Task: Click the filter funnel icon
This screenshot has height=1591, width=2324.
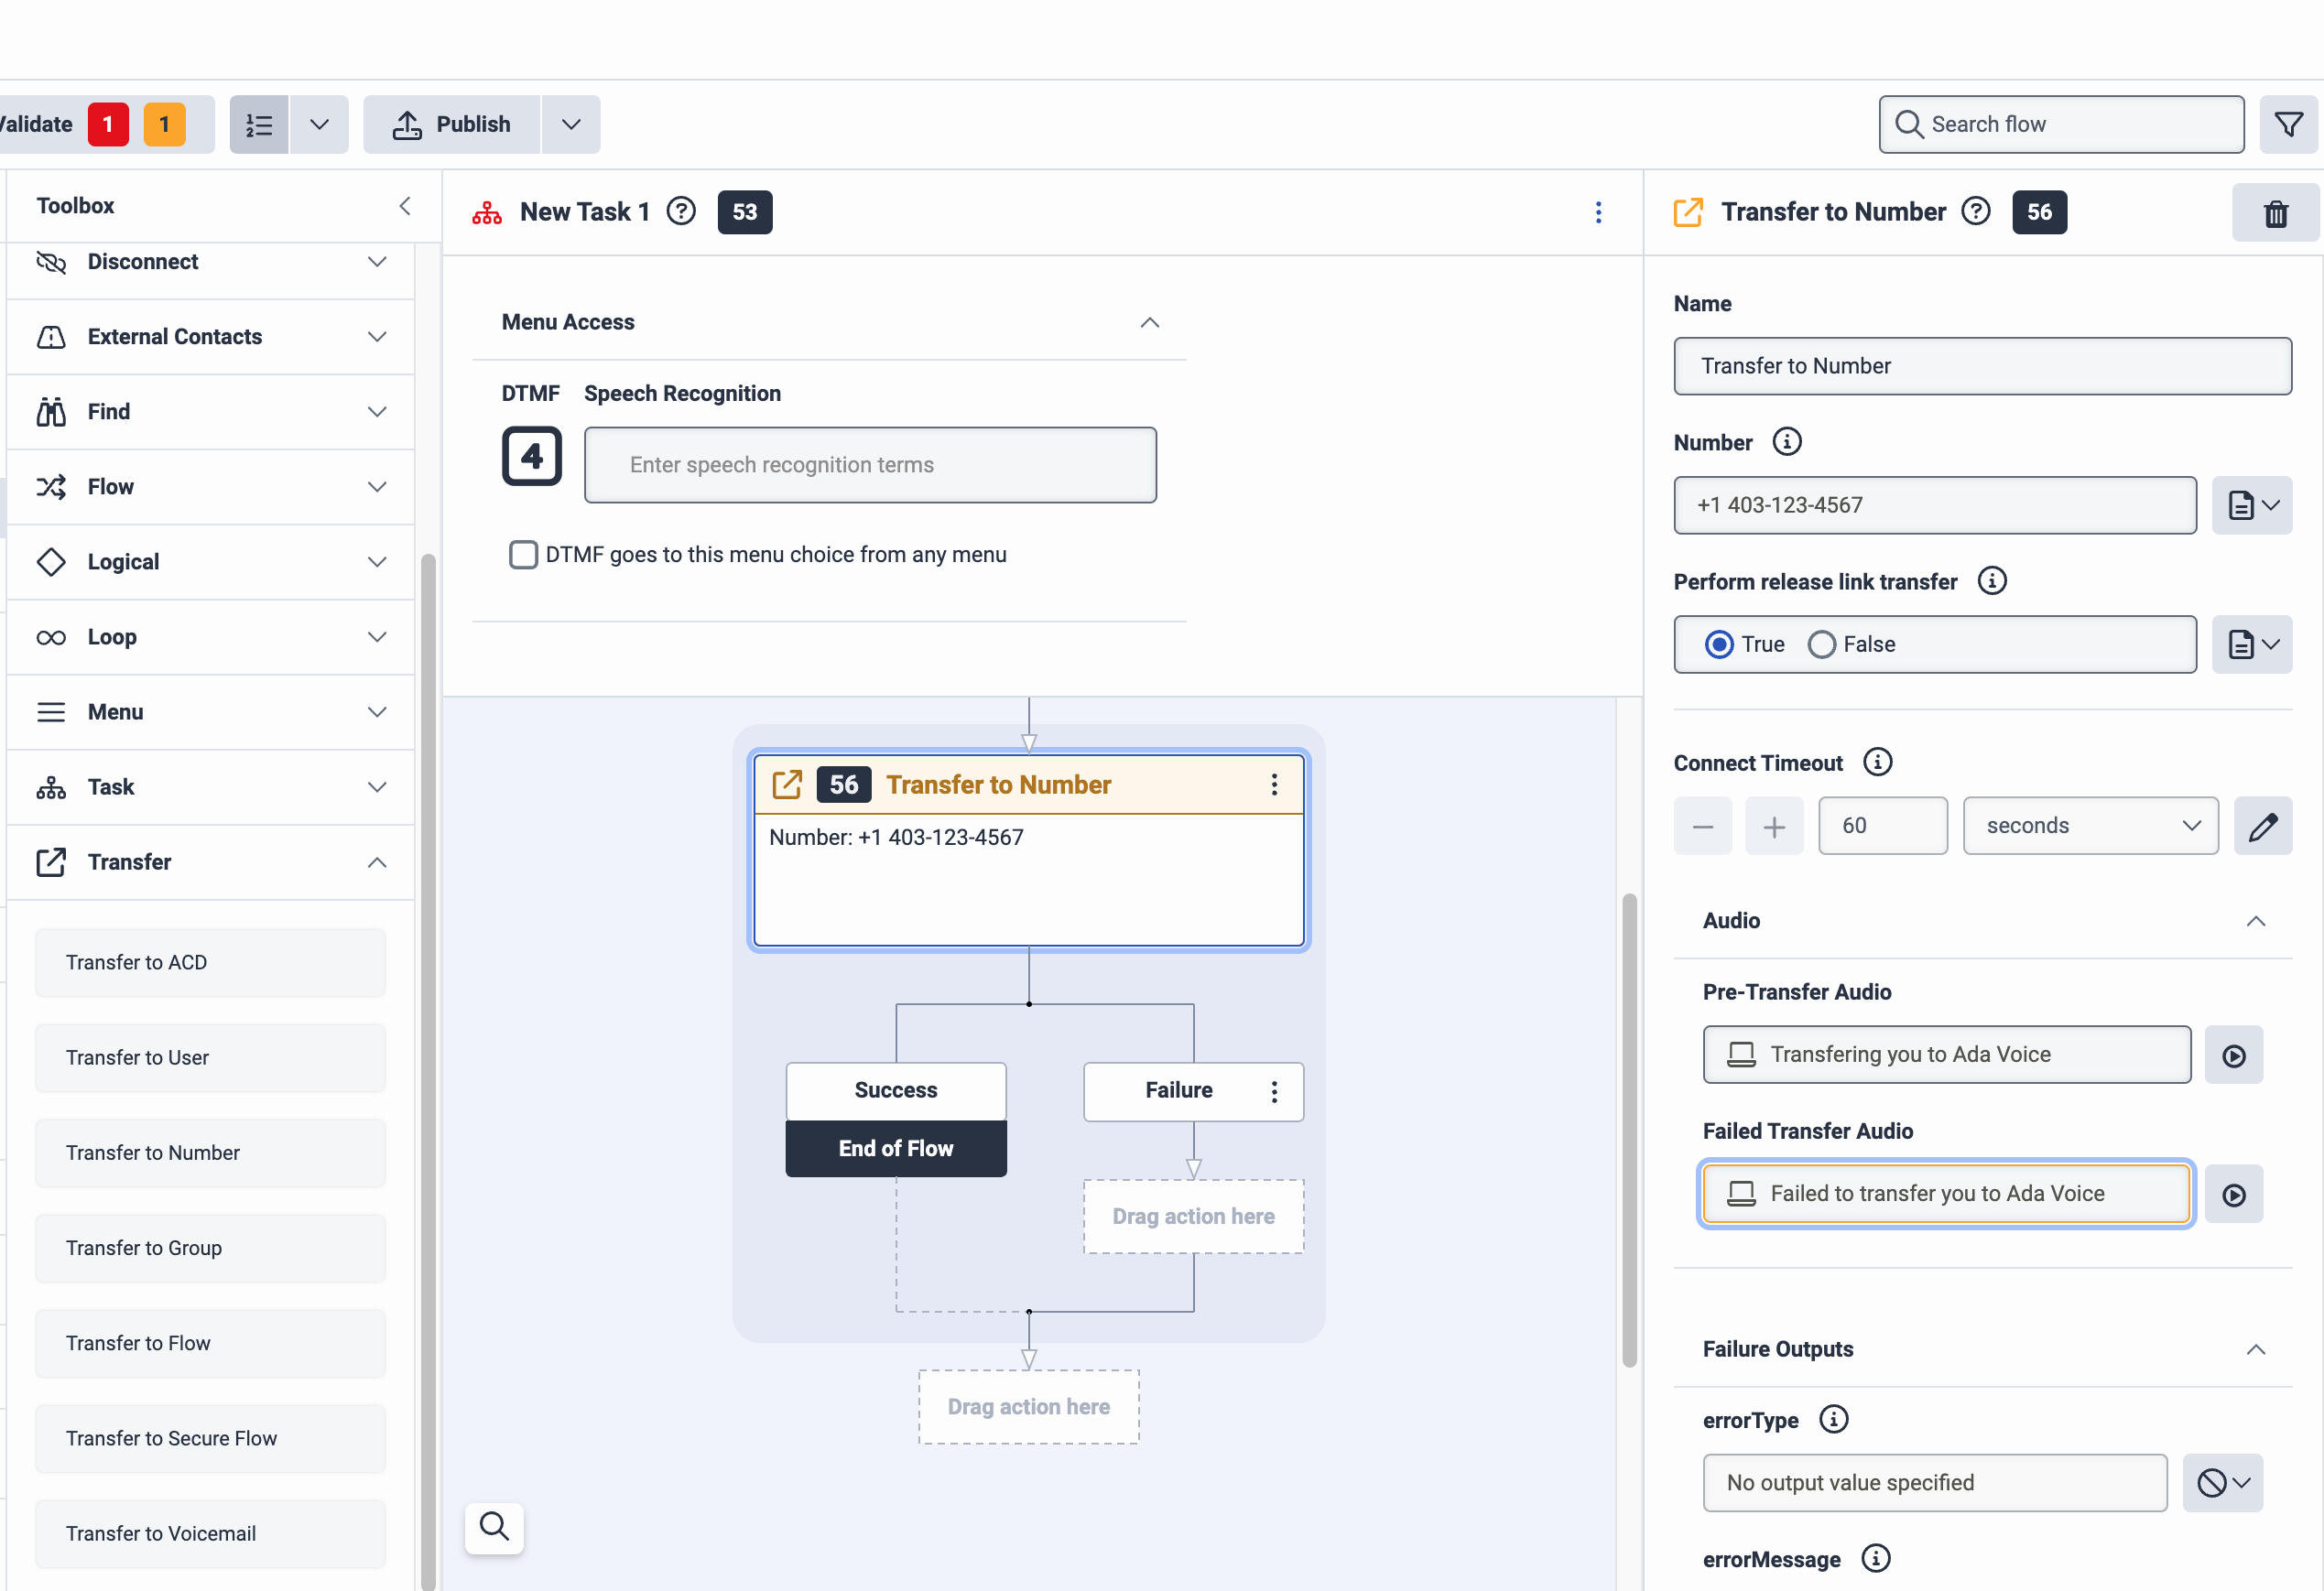Action: click(x=2288, y=125)
